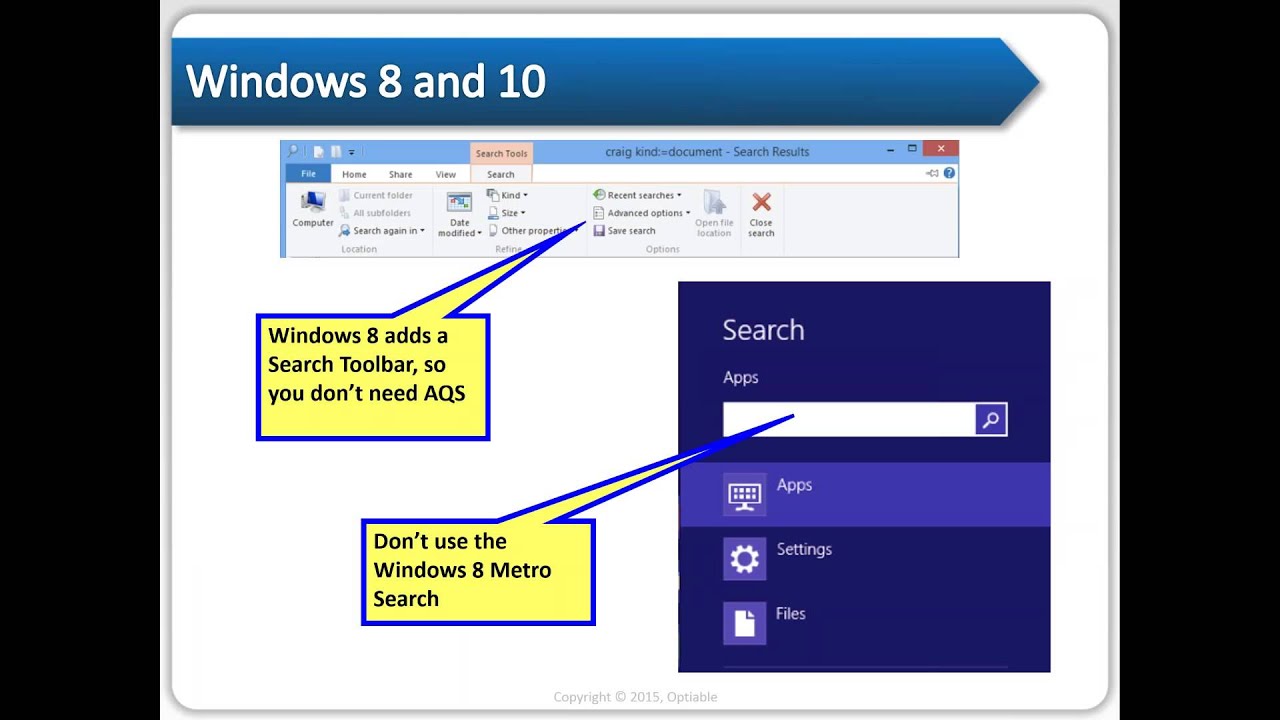This screenshot has height=720, width=1280.
Task: Click the Save search button
Action: [x=625, y=231]
